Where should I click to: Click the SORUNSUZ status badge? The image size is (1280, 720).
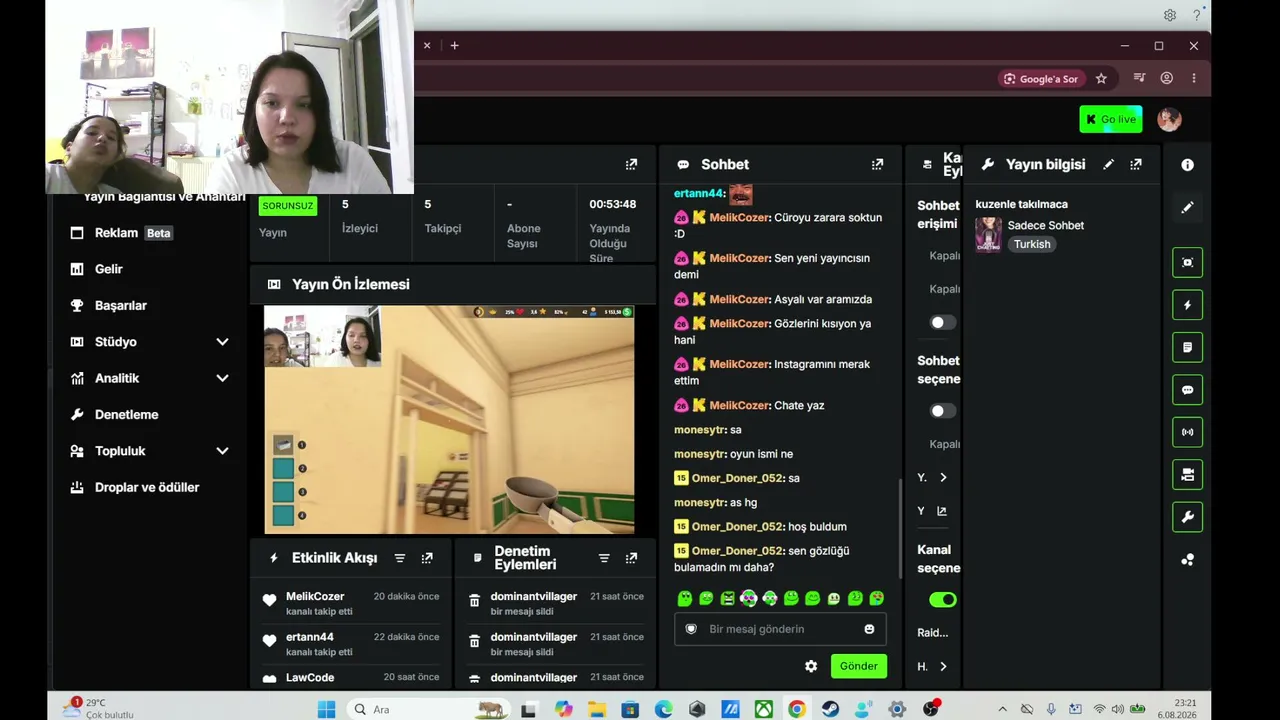click(x=288, y=206)
